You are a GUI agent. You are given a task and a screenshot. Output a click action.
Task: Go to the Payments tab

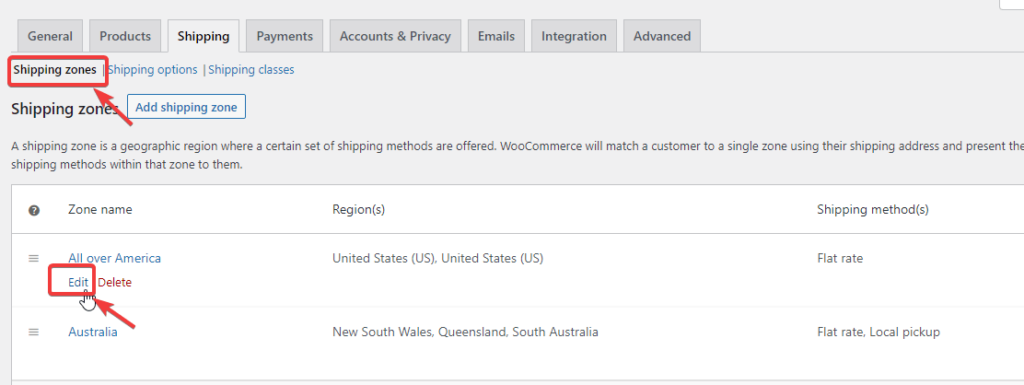tap(285, 36)
